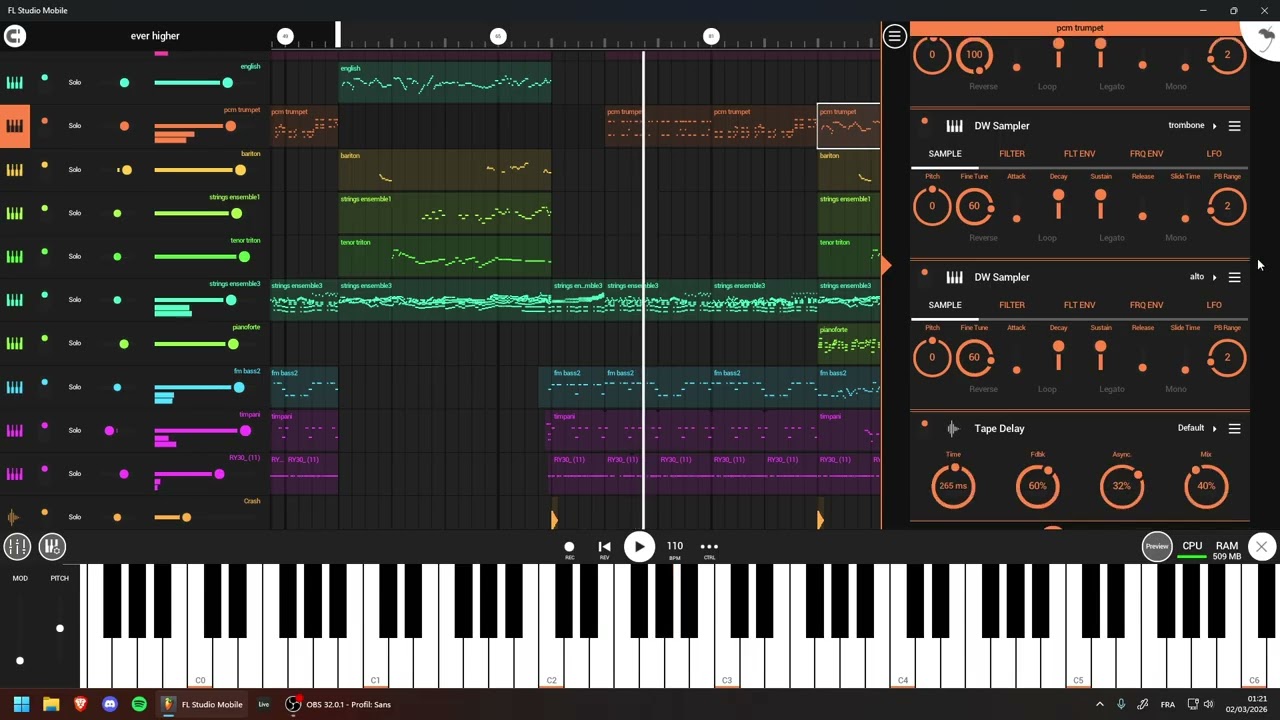Mute the english track
Viewport: 1280px width, 720px height.
(x=44, y=77)
